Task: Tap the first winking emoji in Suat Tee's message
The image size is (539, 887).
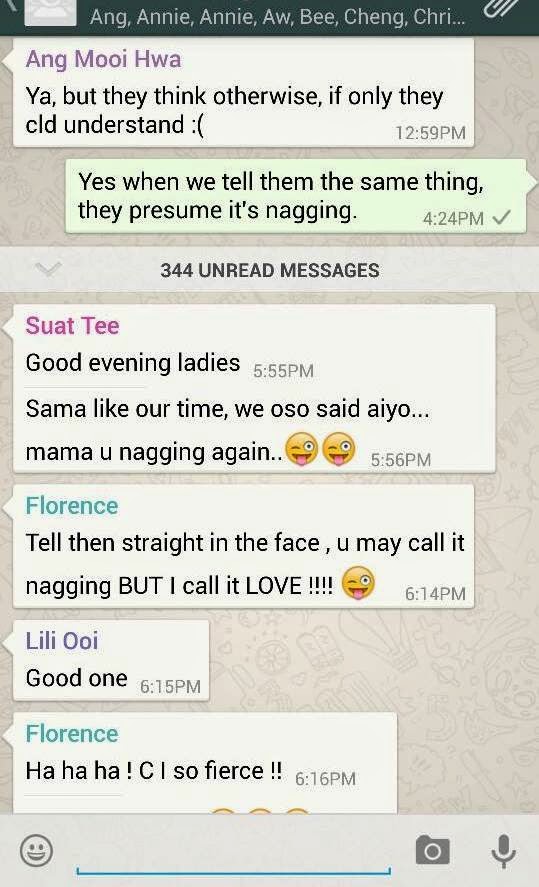Action: (301, 449)
